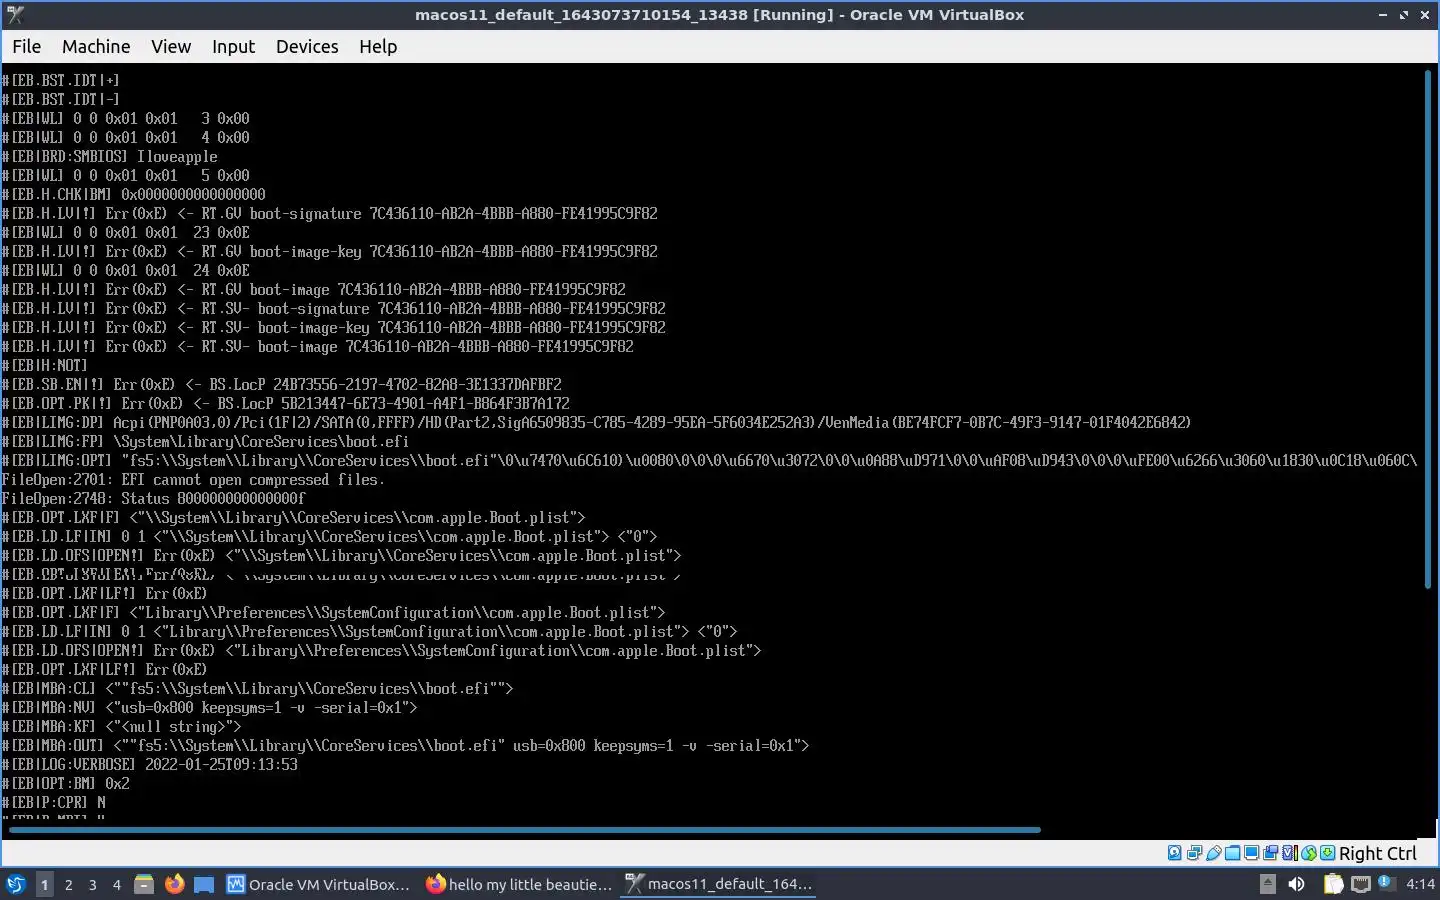The width and height of the screenshot is (1440, 900).
Task: Click the '#[EB.H.CHK|BM] 0x0000000000000000' line
Action: (134, 194)
